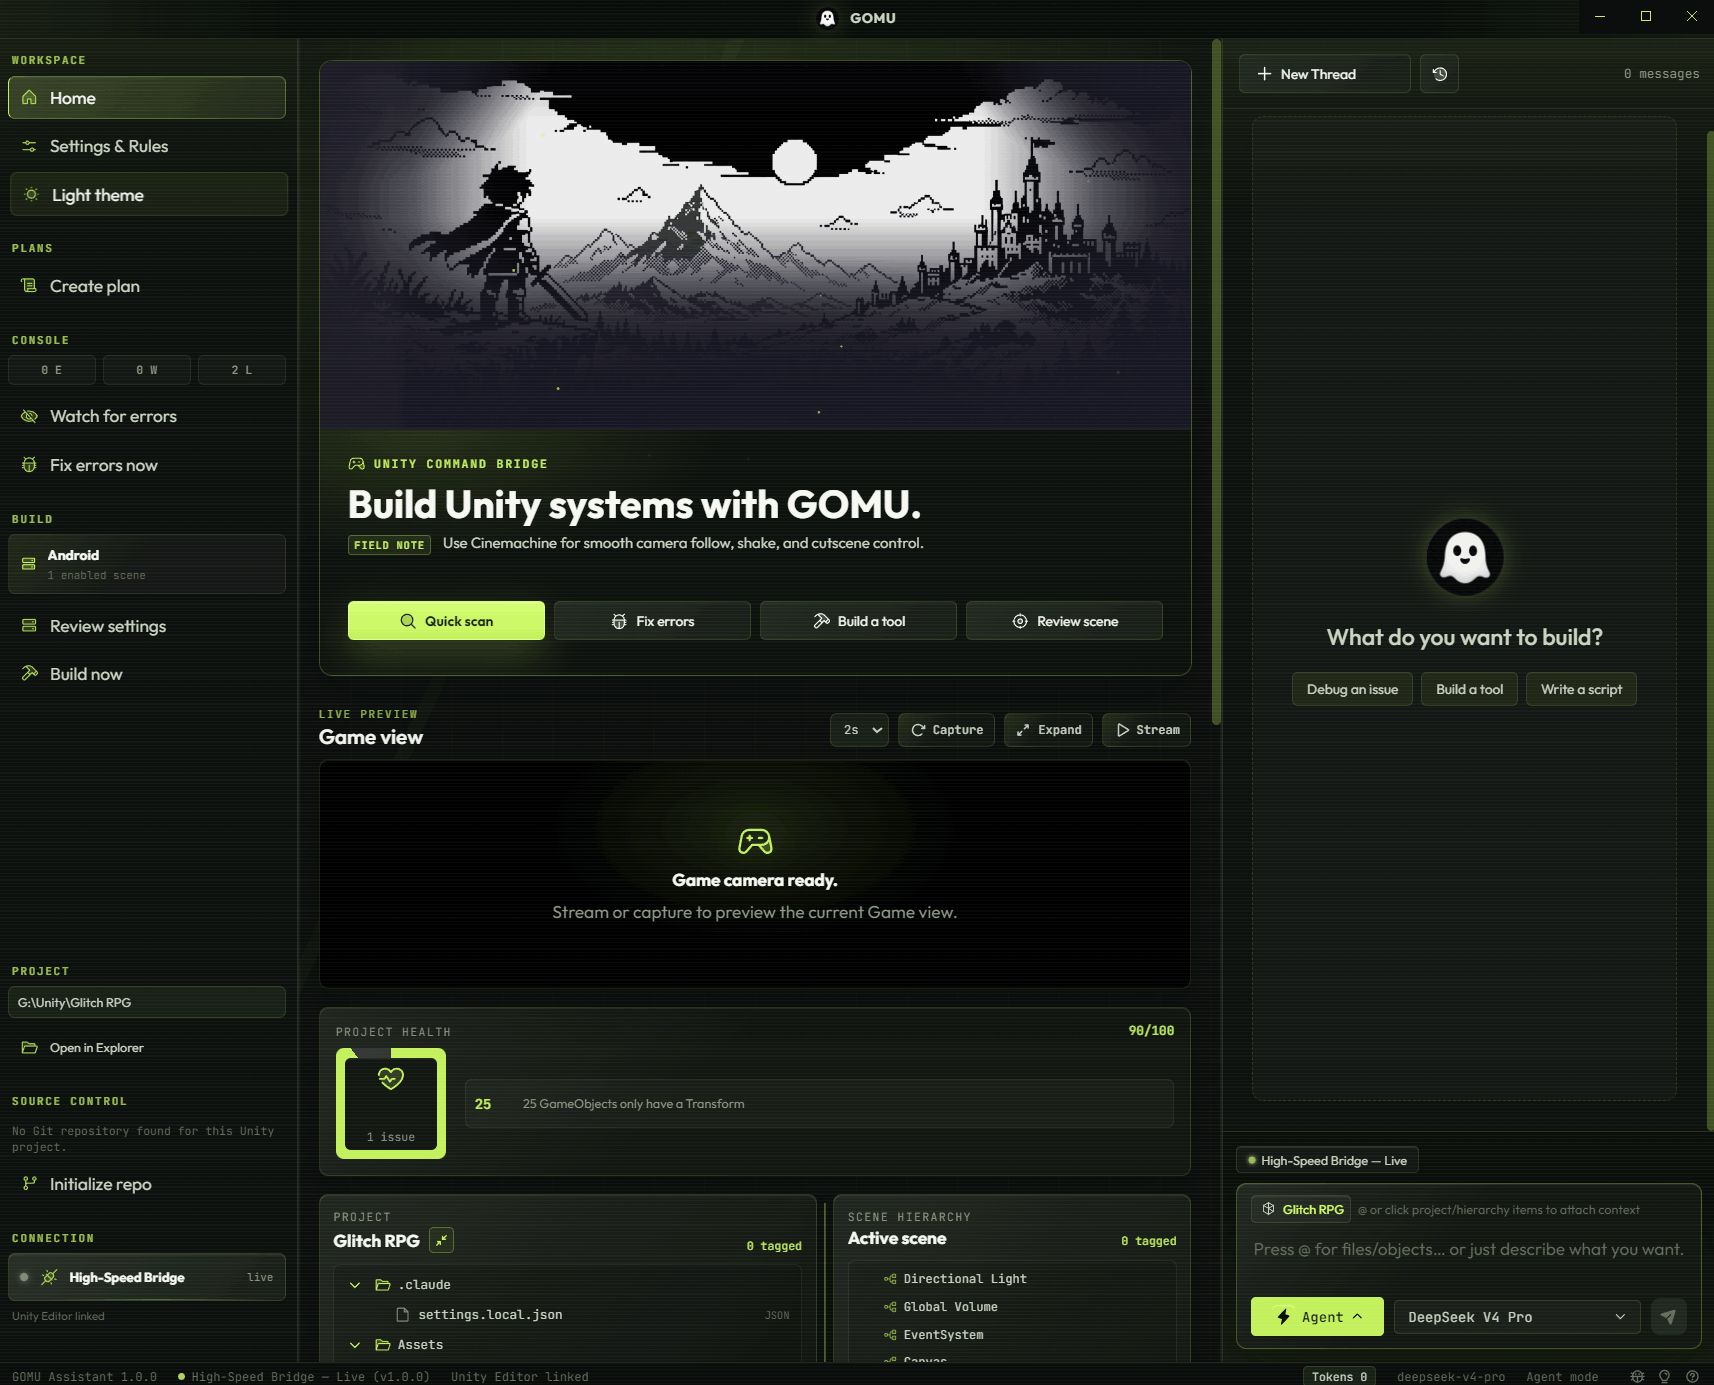Select Build now in sidebar
Screen dimensions: 1714x1385
coord(147,674)
